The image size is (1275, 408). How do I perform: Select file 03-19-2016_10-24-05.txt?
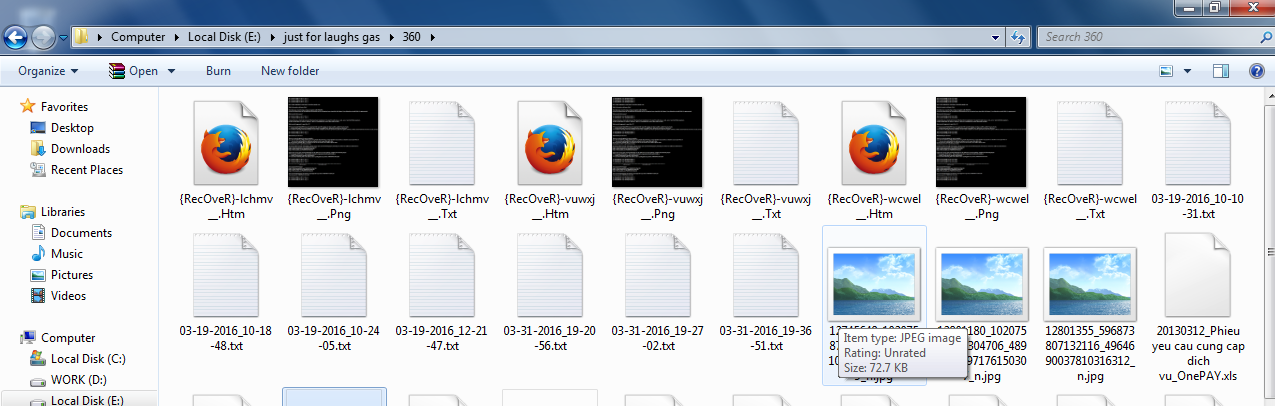point(333,292)
